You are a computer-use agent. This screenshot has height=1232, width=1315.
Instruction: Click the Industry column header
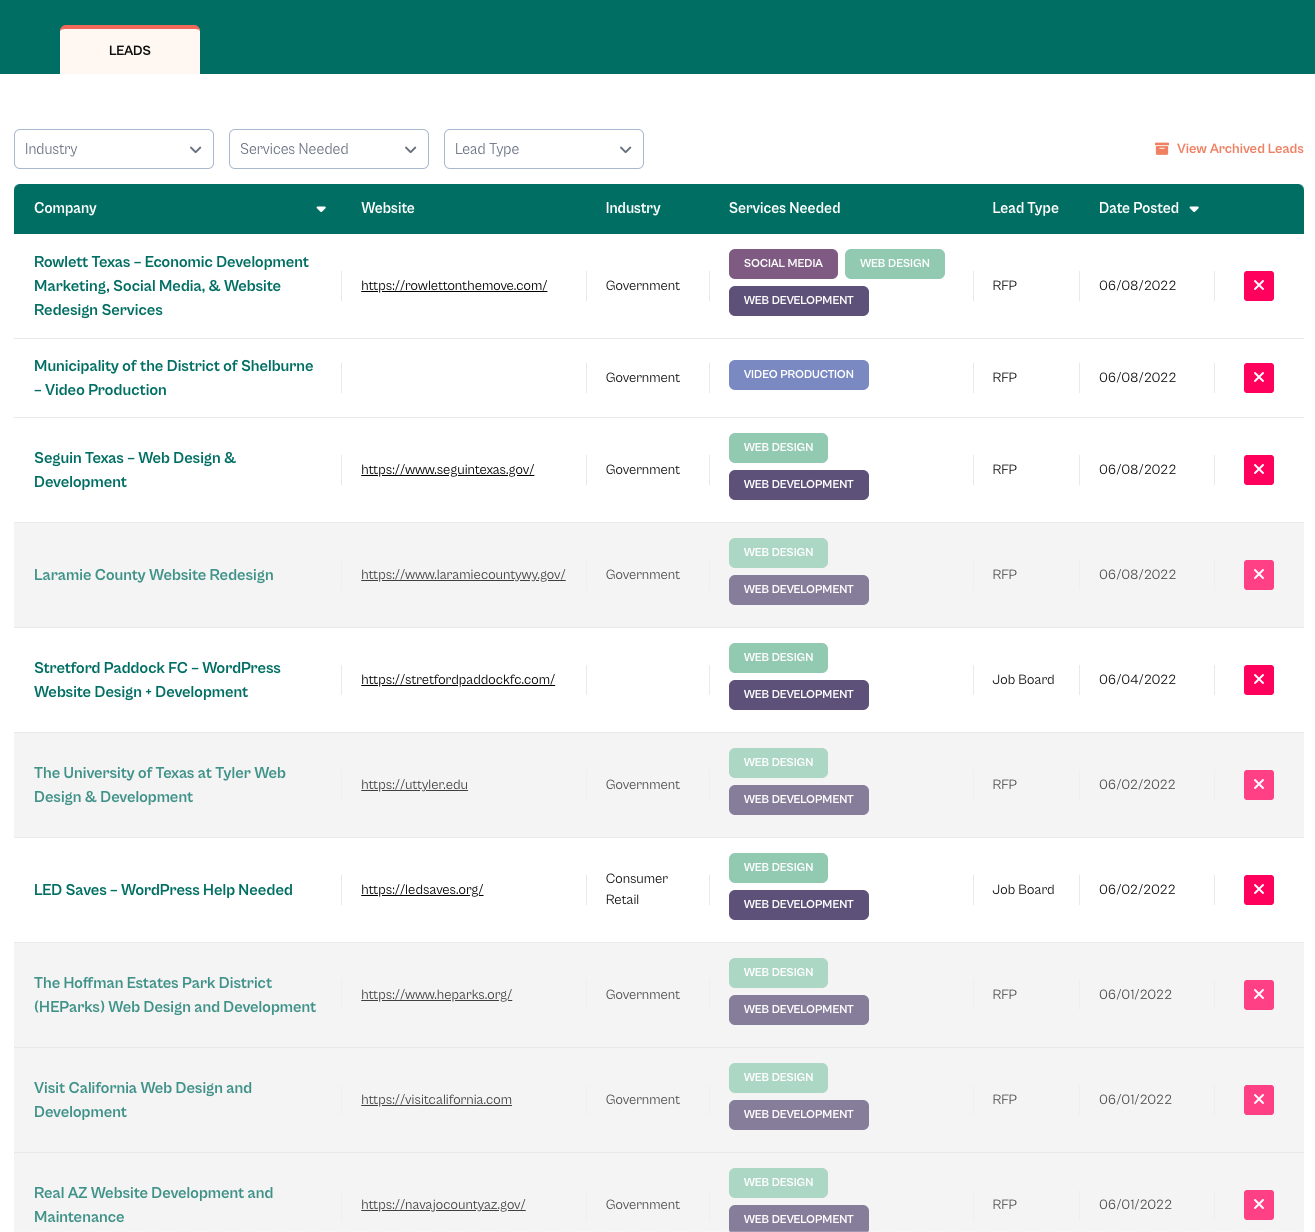click(x=633, y=208)
